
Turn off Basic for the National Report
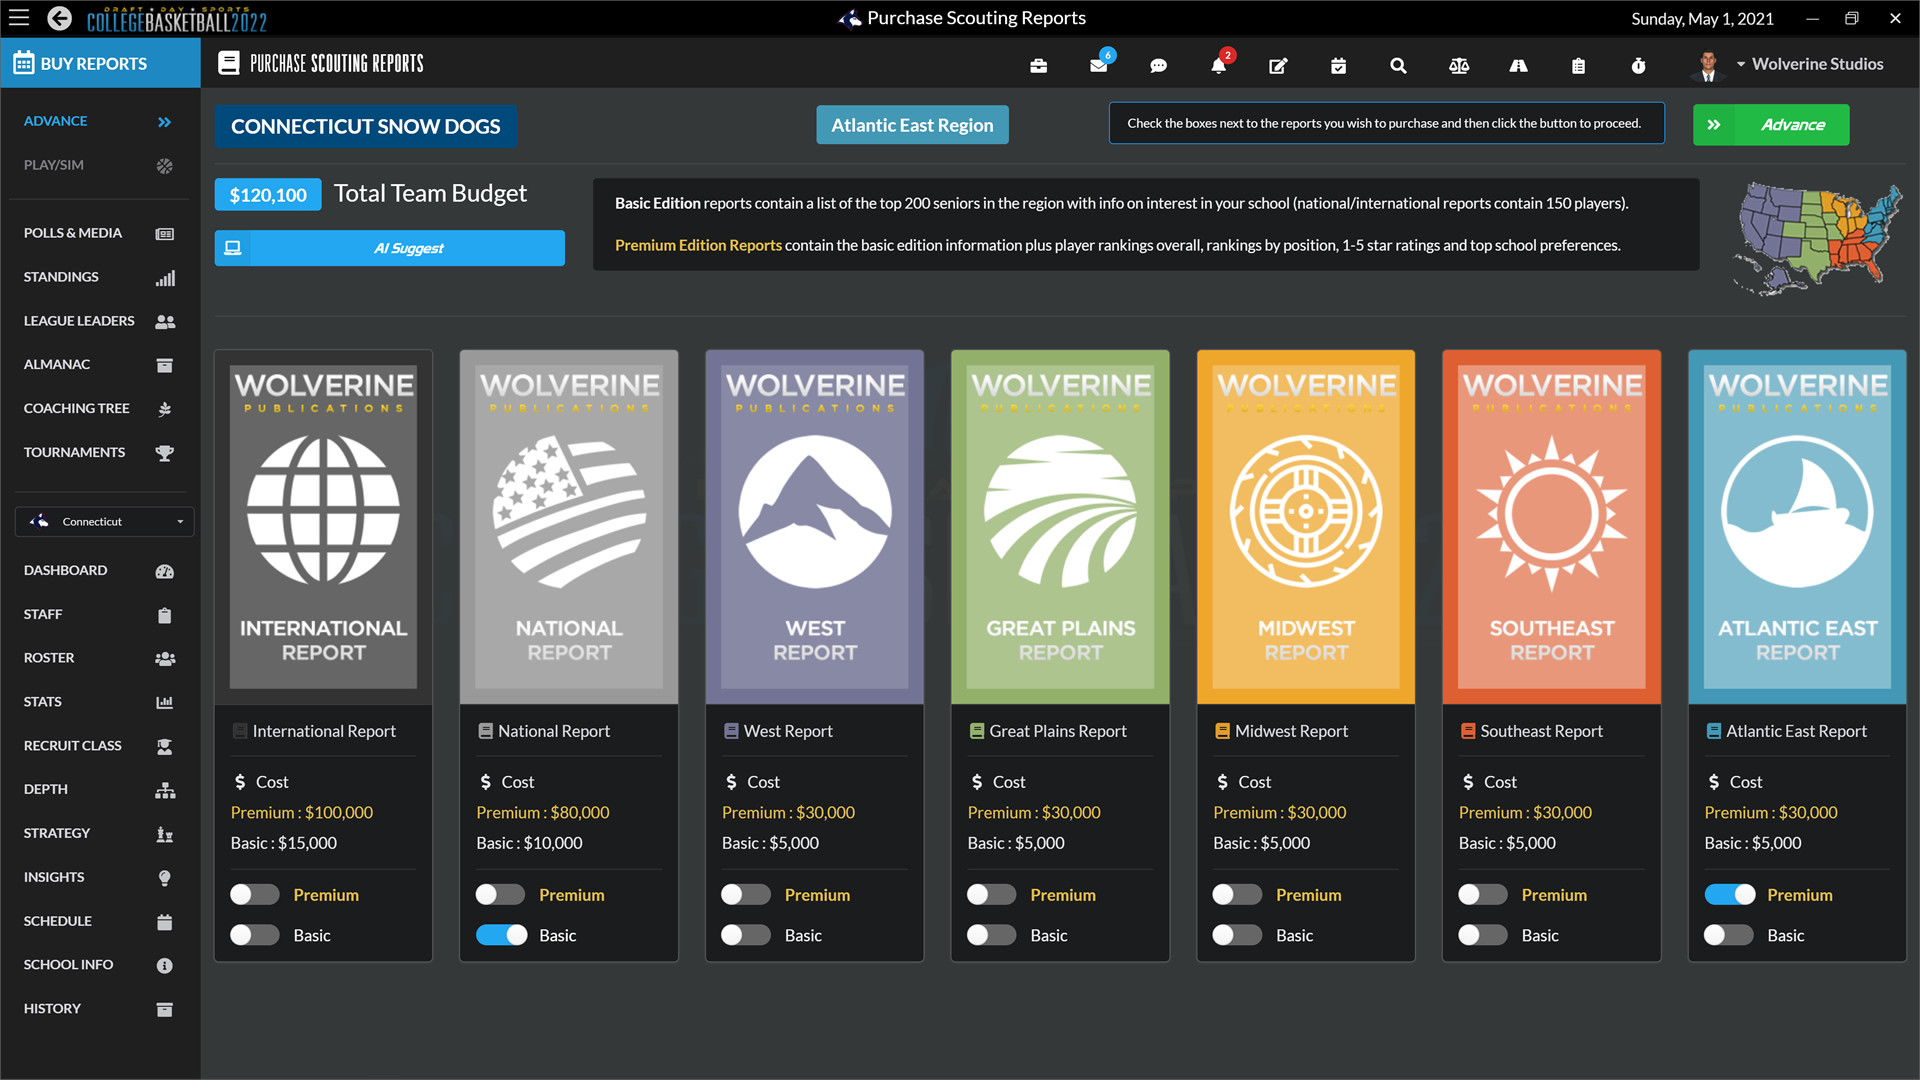point(501,935)
